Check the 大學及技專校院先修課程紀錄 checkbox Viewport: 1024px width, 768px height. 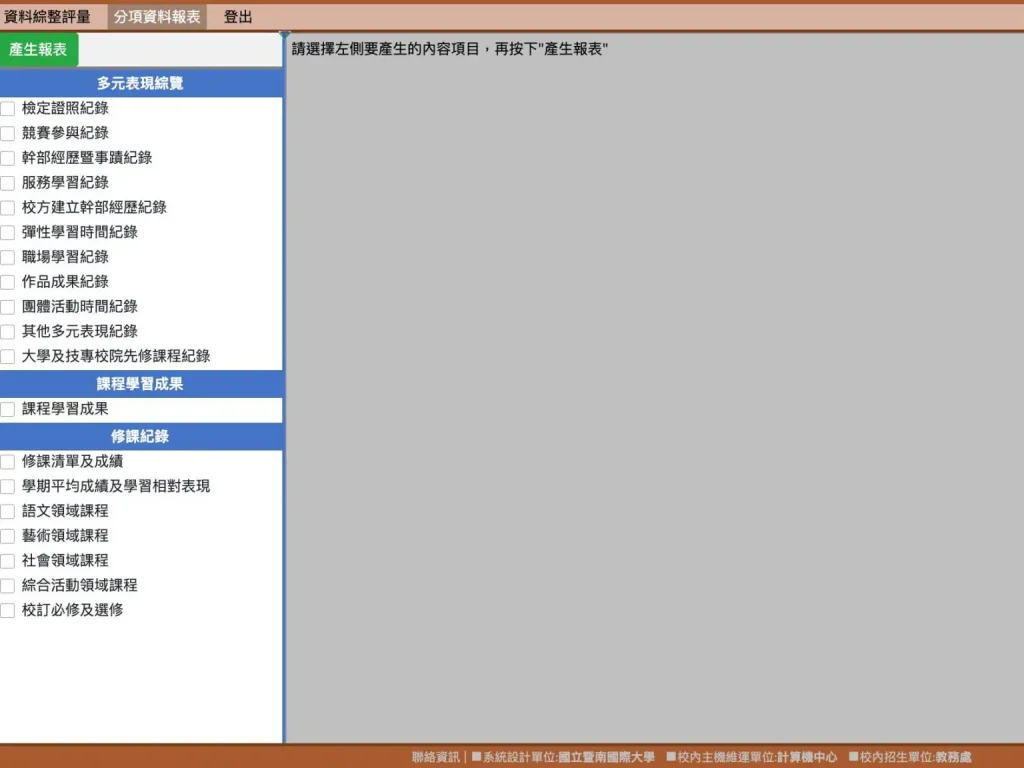[x=8, y=357]
